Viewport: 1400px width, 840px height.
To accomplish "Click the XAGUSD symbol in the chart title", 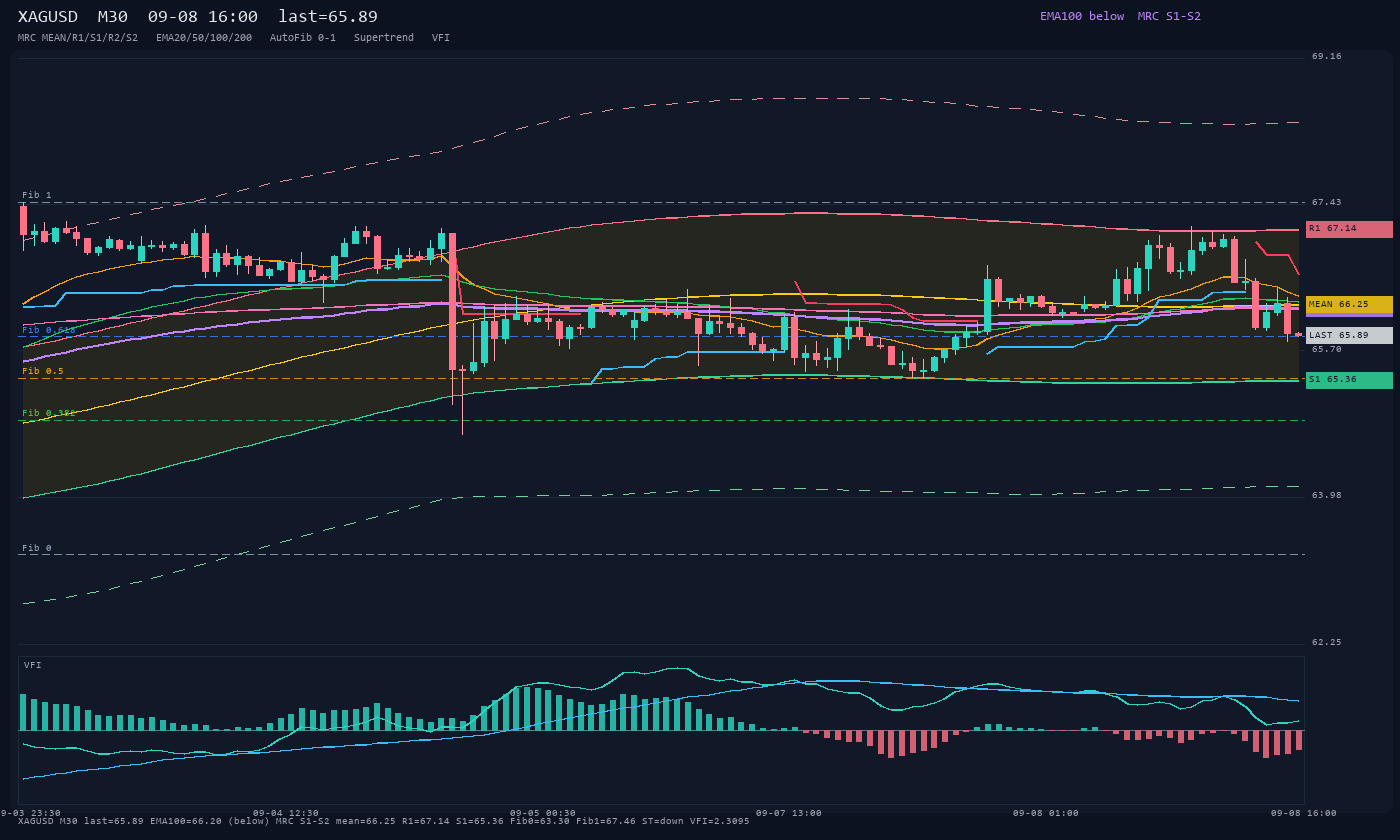I will point(48,17).
